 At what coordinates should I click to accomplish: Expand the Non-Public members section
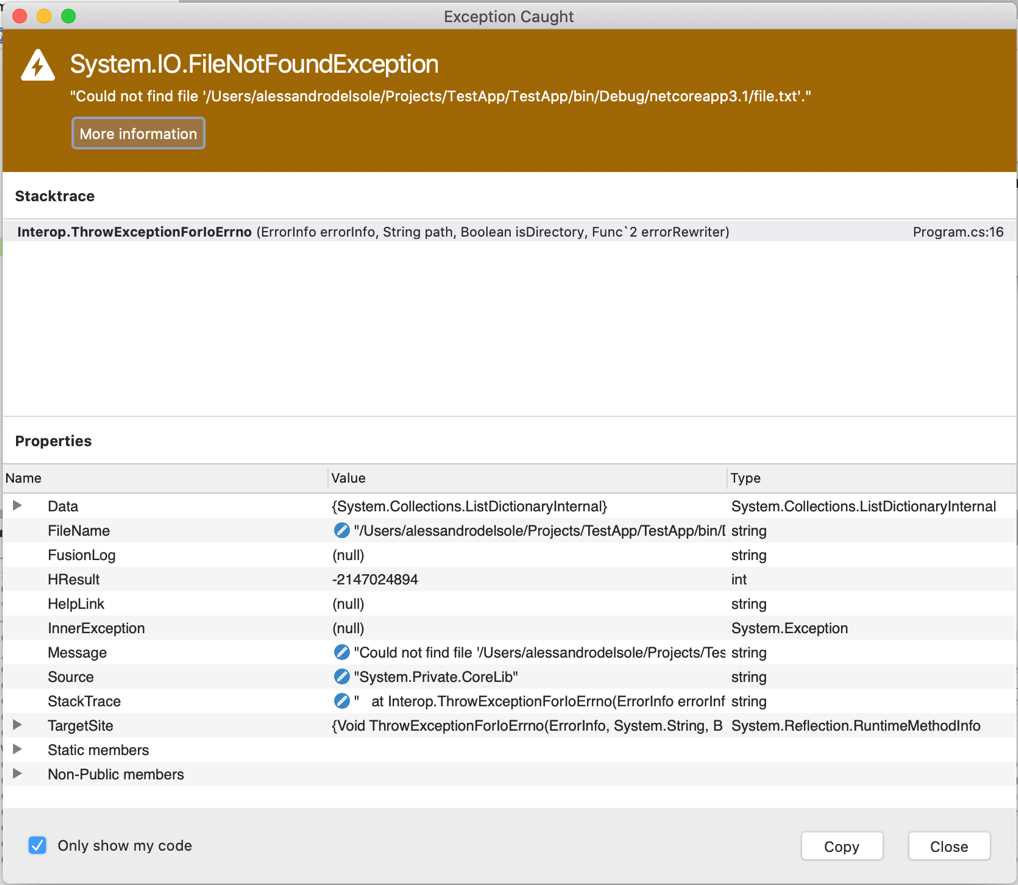[x=16, y=774]
